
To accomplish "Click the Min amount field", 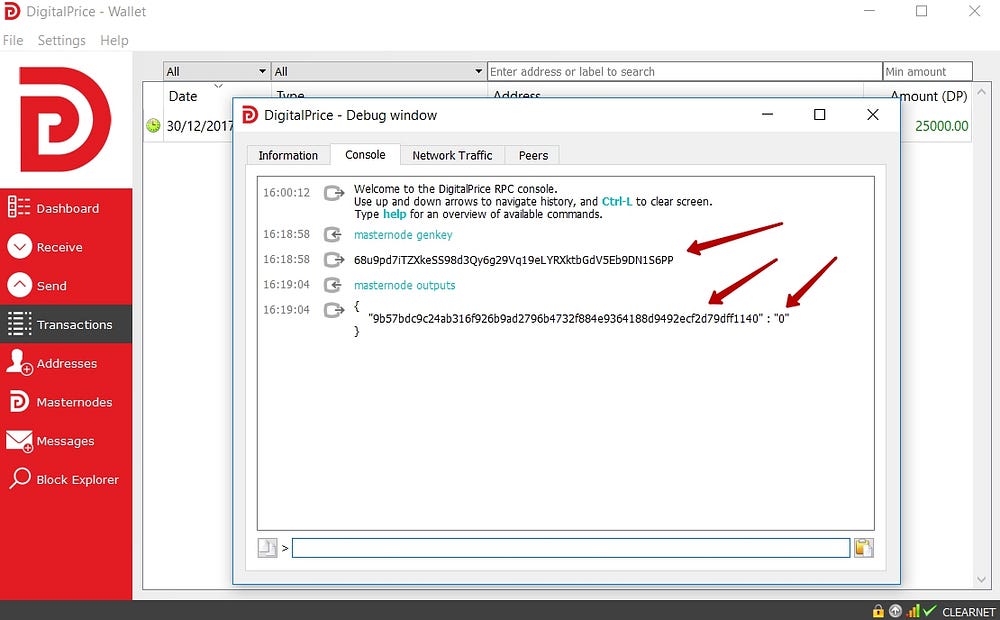I will (x=927, y=71).
